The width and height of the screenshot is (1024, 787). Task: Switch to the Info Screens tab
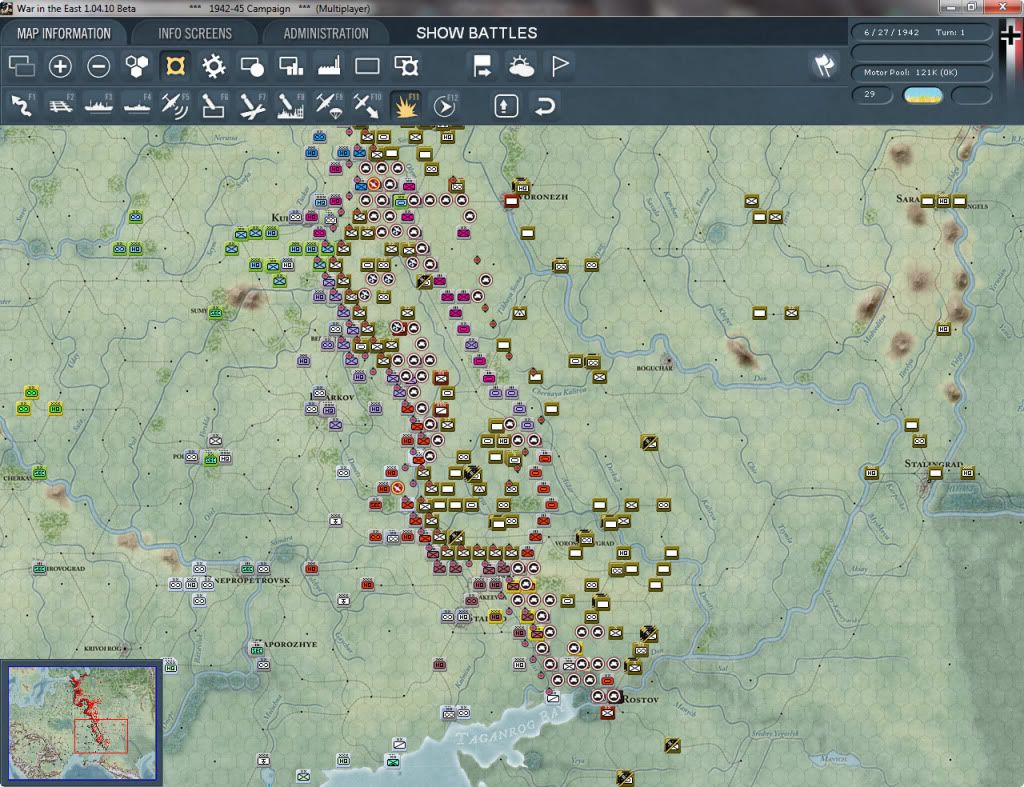[195, 33]
